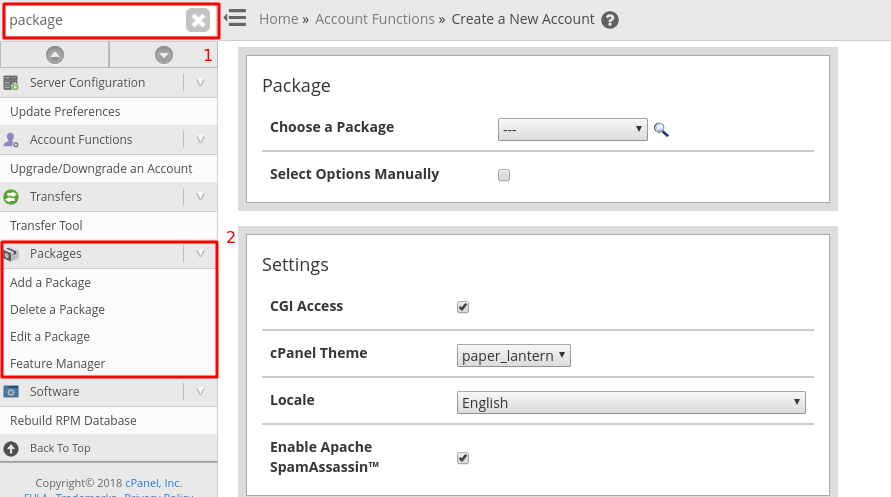Collapse all menu groups with up arrow icon
The image size is (891, 497).
tap(55, 55)
